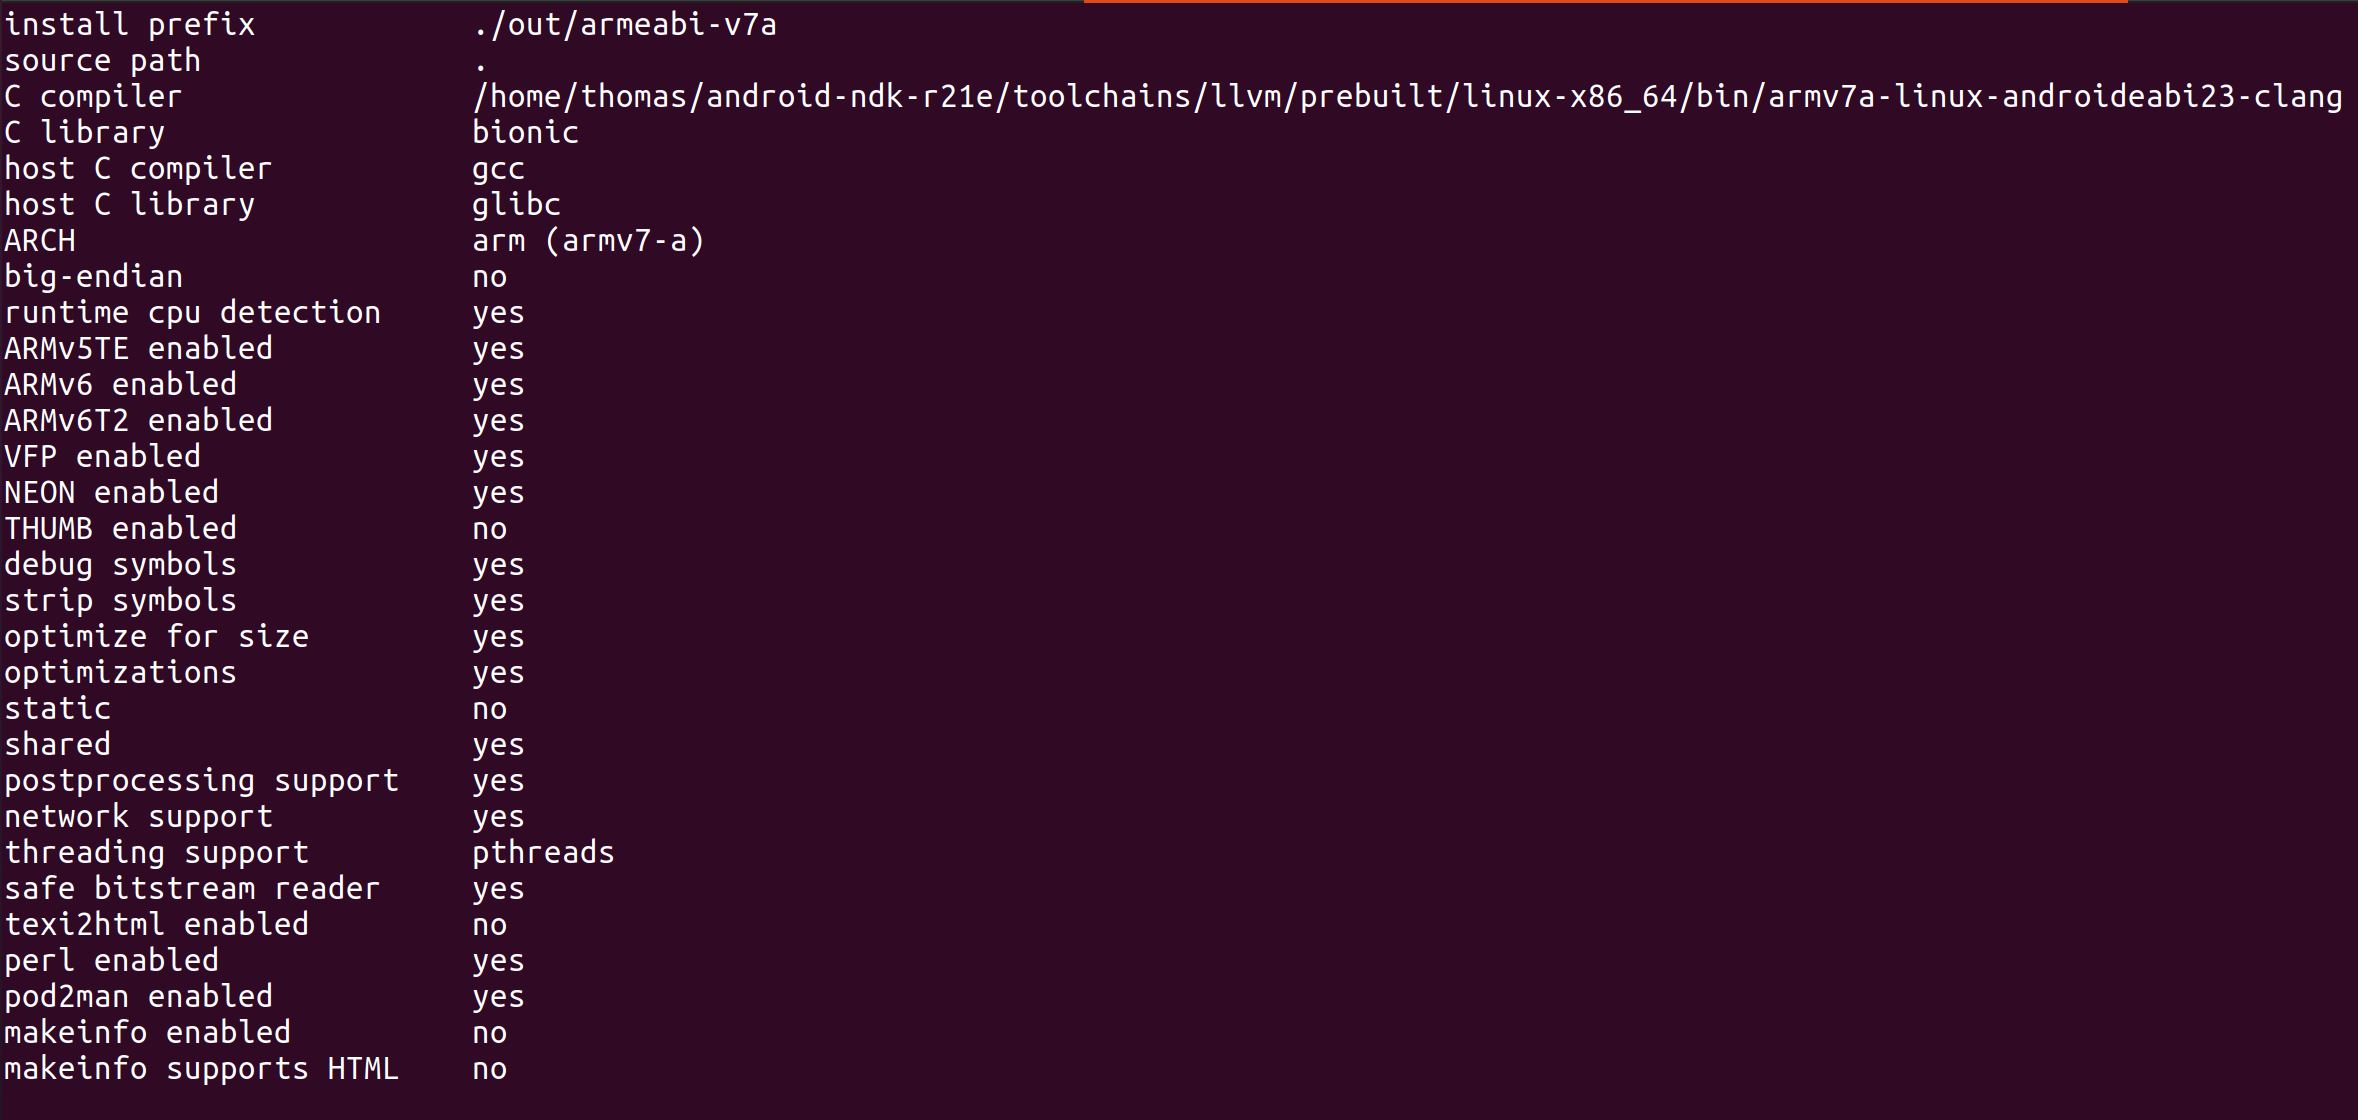This screenshot has height=1120, width=2358.
Task: Click the 'gcc' host compiler value
Action: click(x=498, y=169)
